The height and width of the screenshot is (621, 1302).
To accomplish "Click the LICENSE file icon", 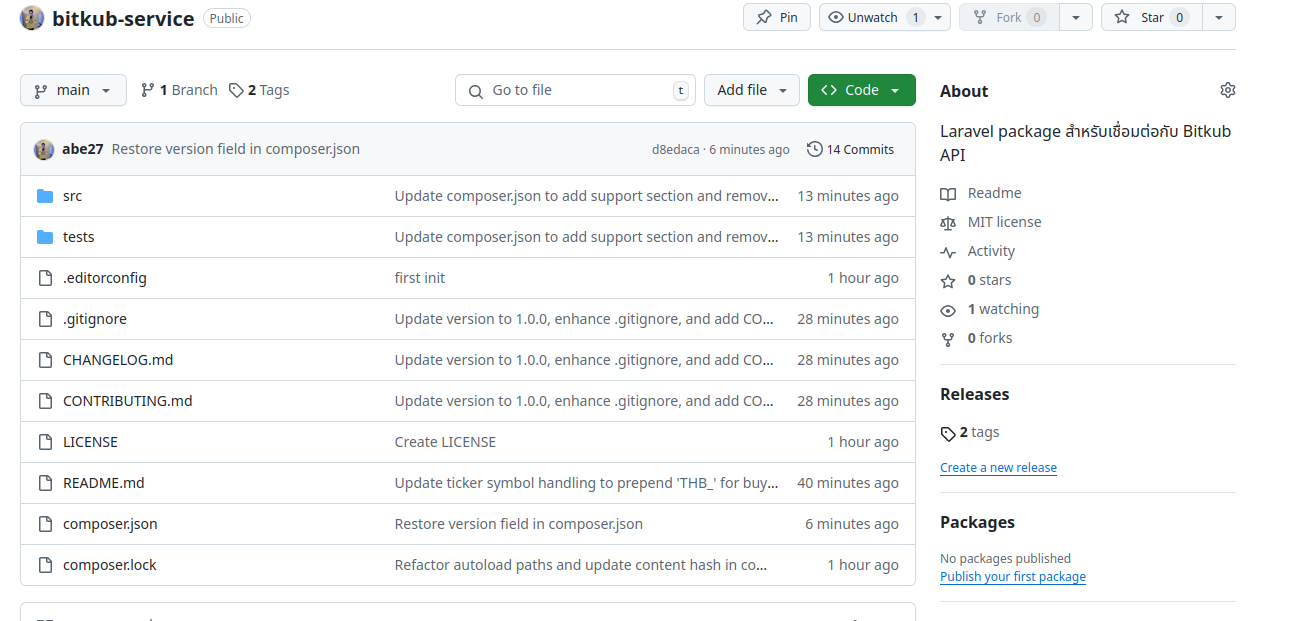I will pyautogui.click(x=45, y=442).
